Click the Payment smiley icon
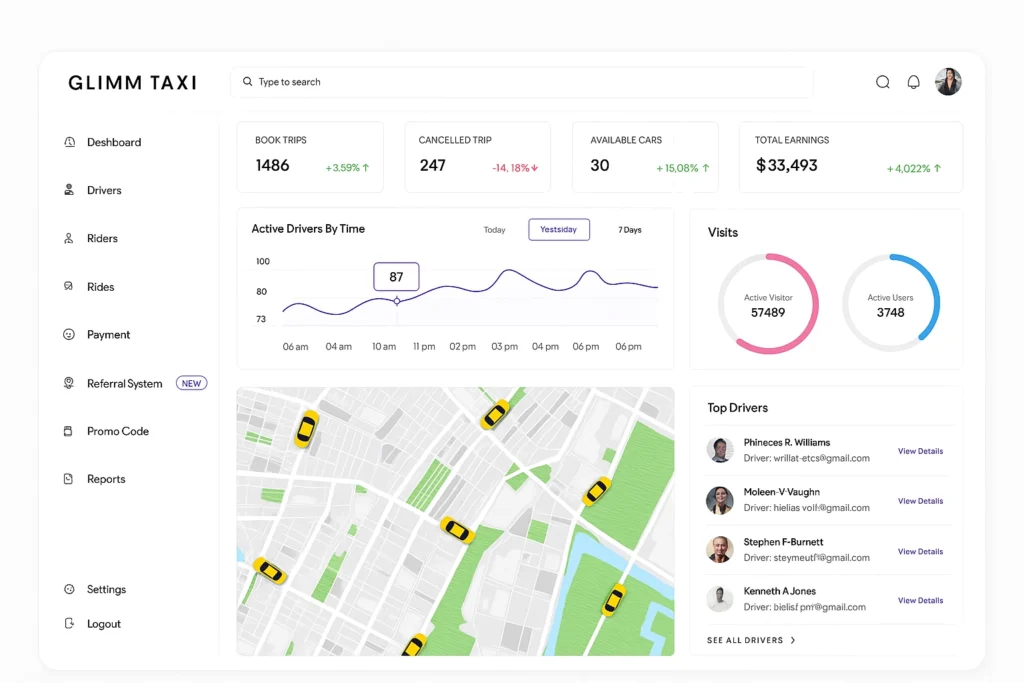Image resolution: width=1024 pixels, height=683 pixels. (69, 335)
